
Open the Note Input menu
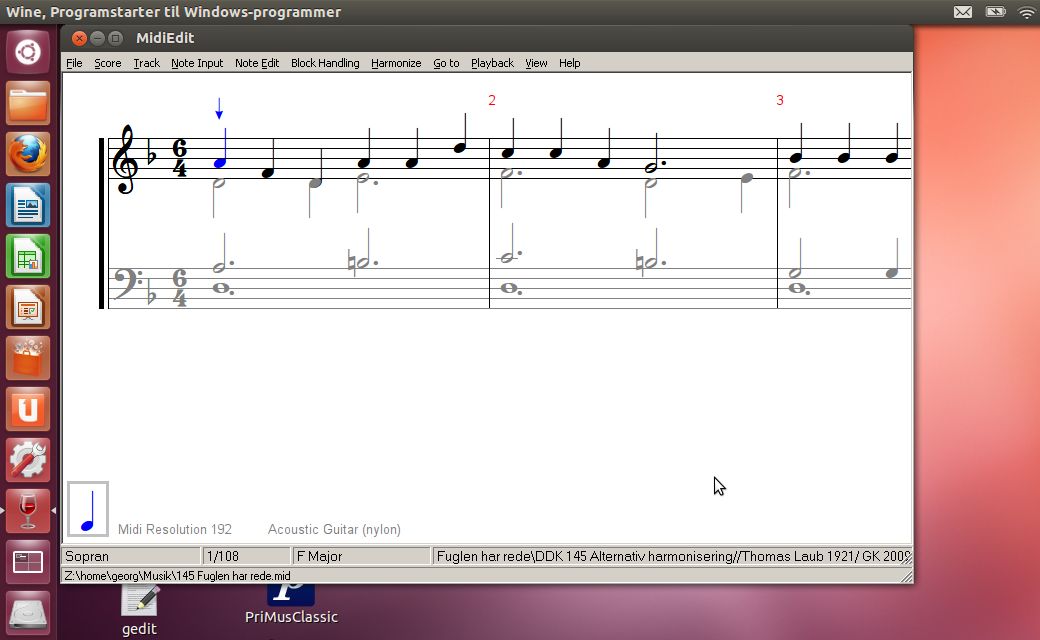197,63
